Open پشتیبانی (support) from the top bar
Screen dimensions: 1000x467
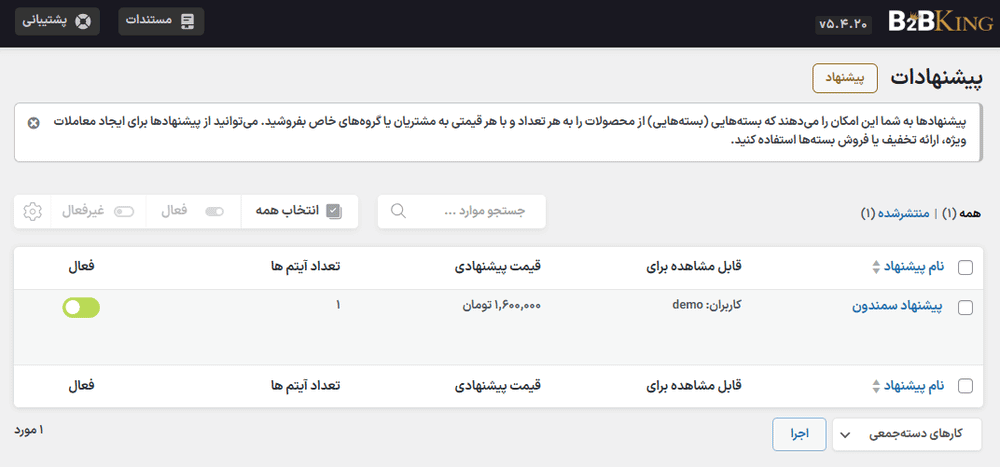point(57,21)
